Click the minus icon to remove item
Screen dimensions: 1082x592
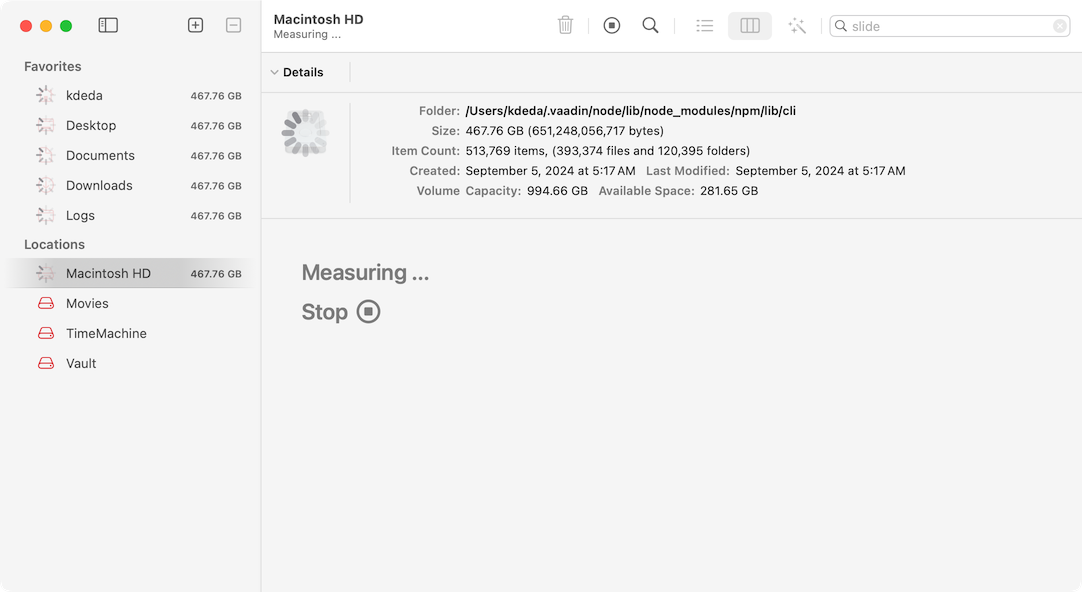click(x=233, y=25)
